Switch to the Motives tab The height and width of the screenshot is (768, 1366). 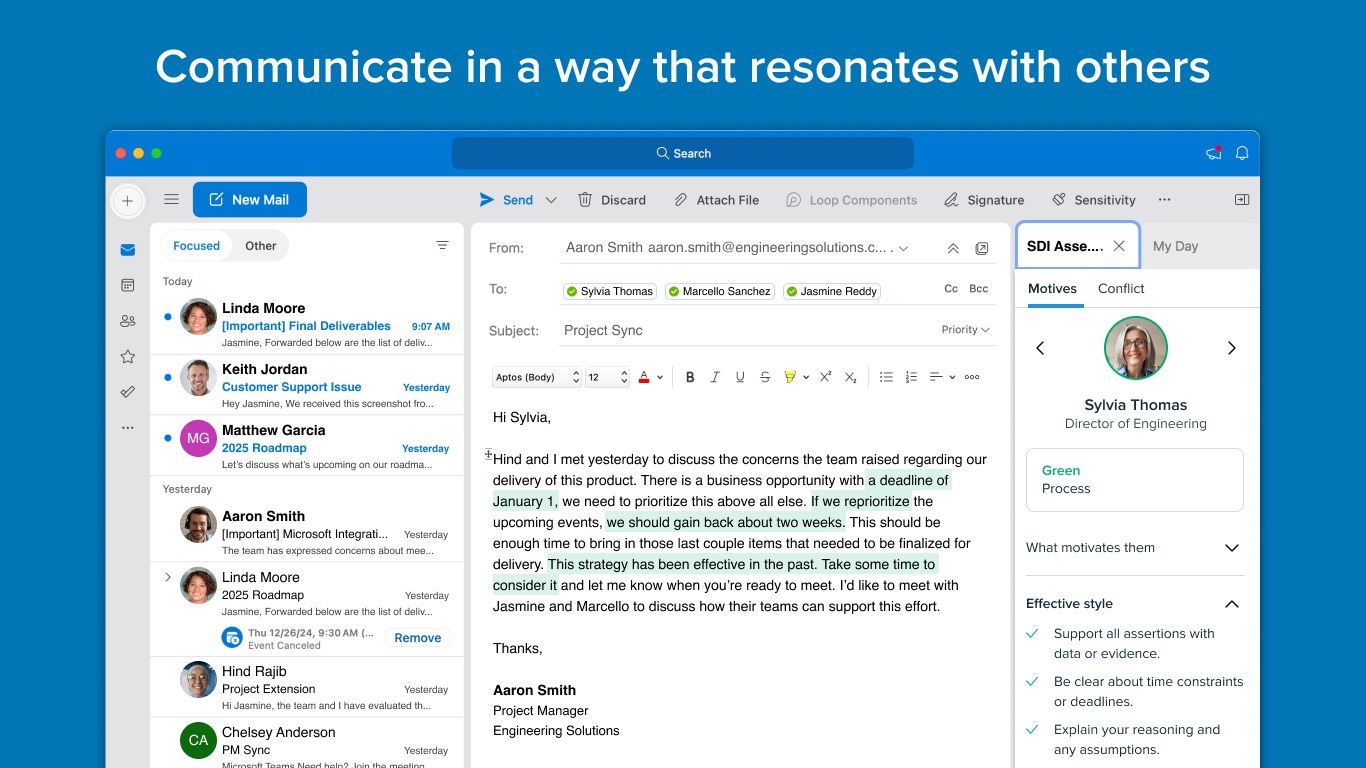[1052, 289]
